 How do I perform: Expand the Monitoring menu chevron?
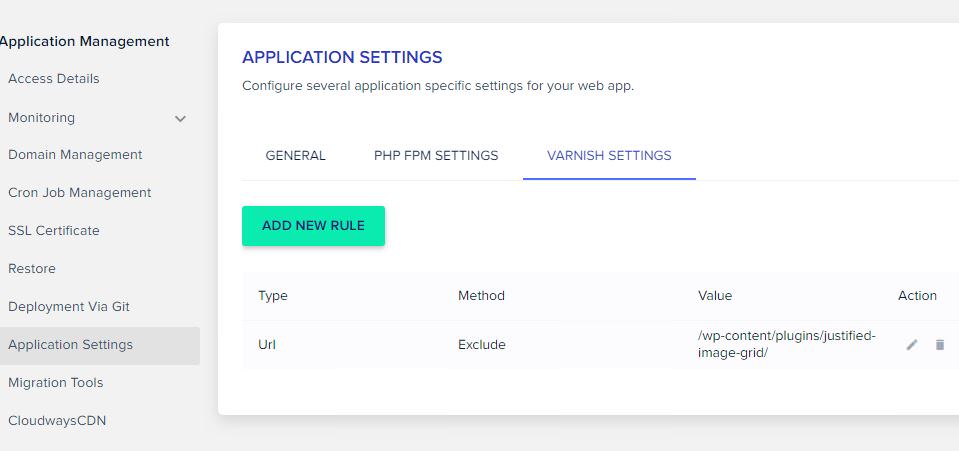click(x=180, y=119)
